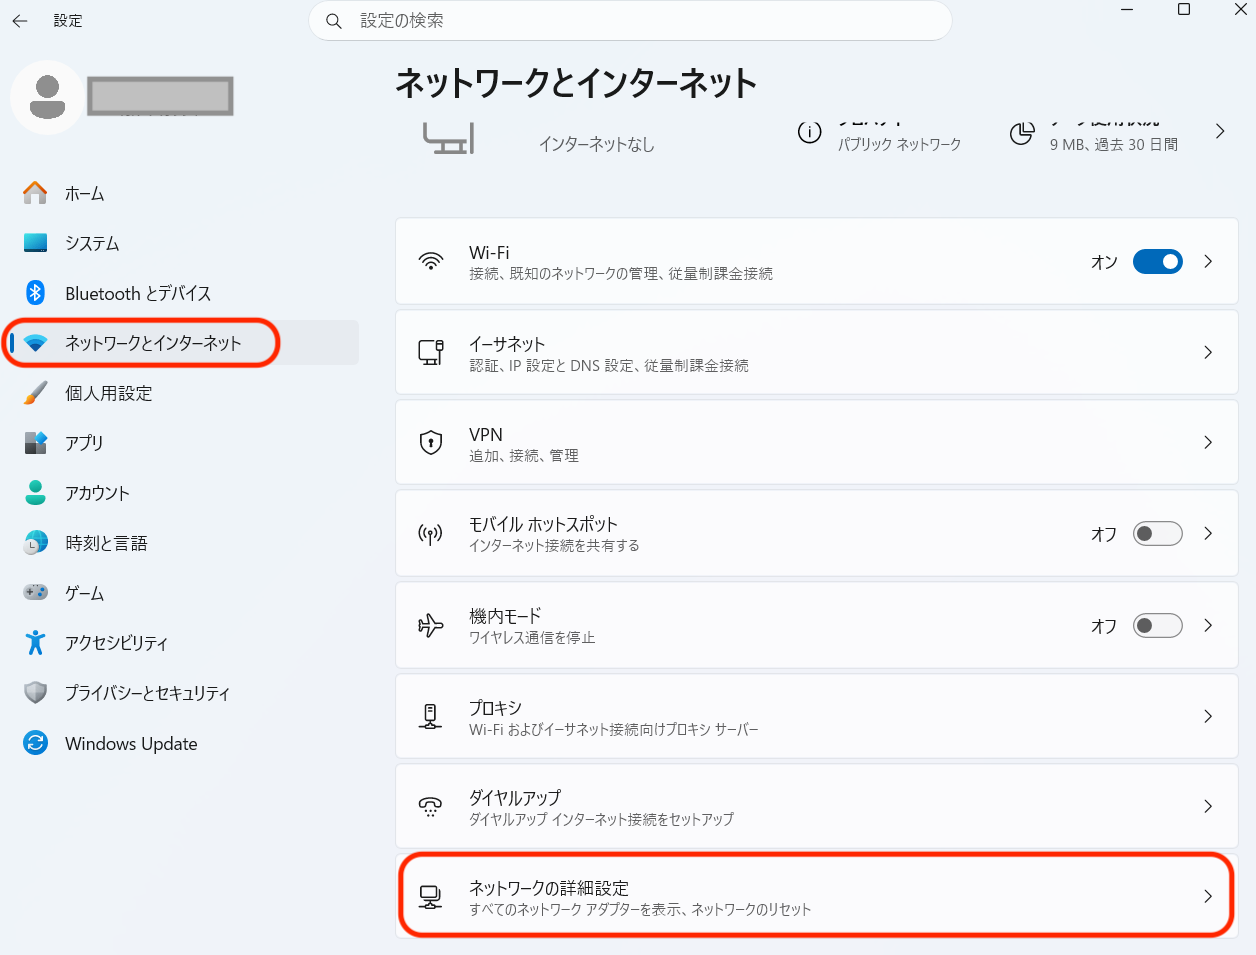Click the ダイヤルアップ phone icon
This screenshot has height=955, width=1256.
[431, 807]
